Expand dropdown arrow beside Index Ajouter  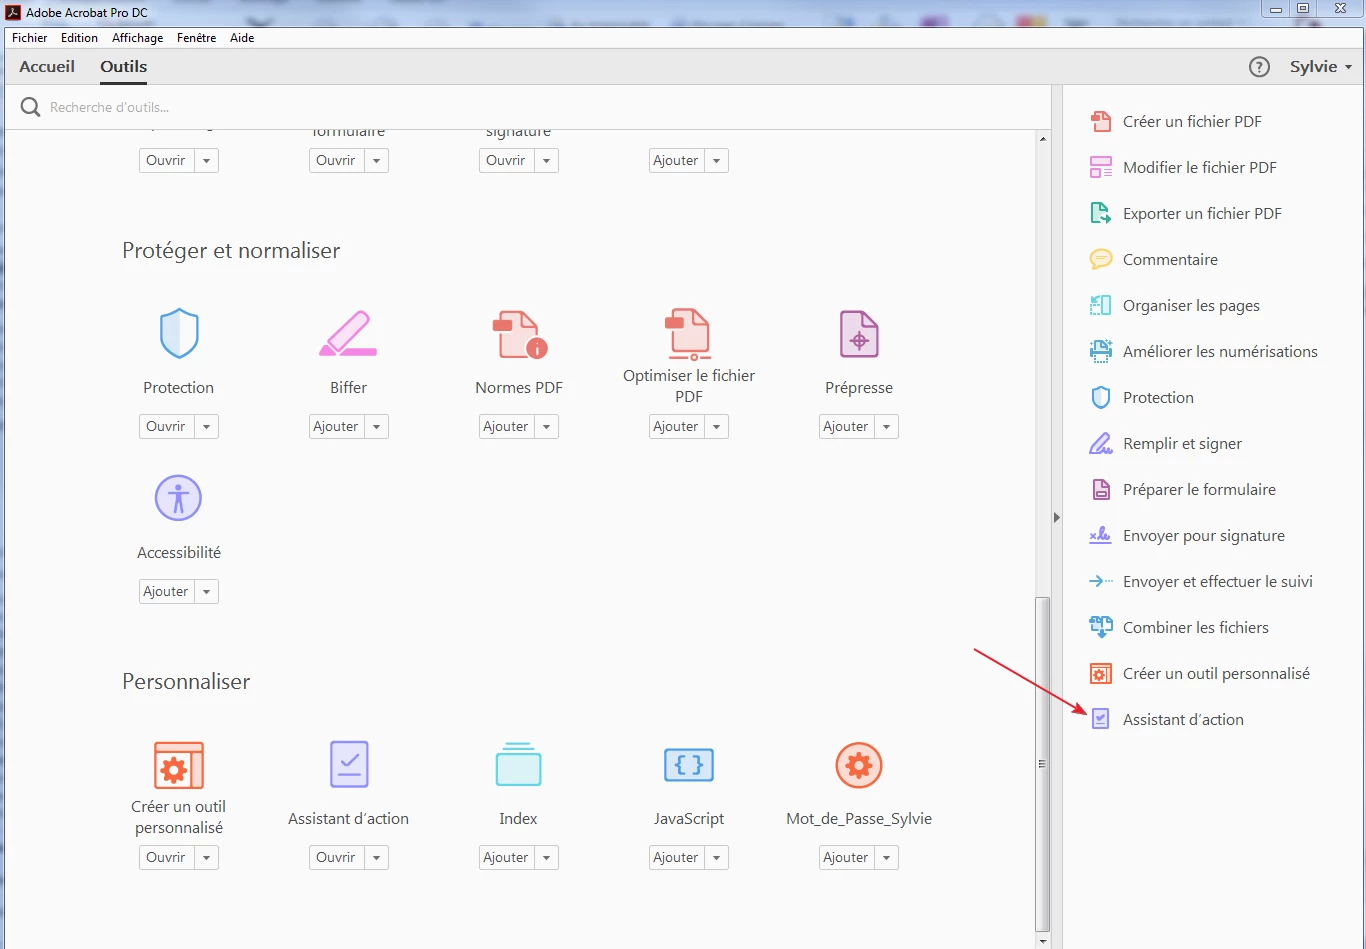546,857
